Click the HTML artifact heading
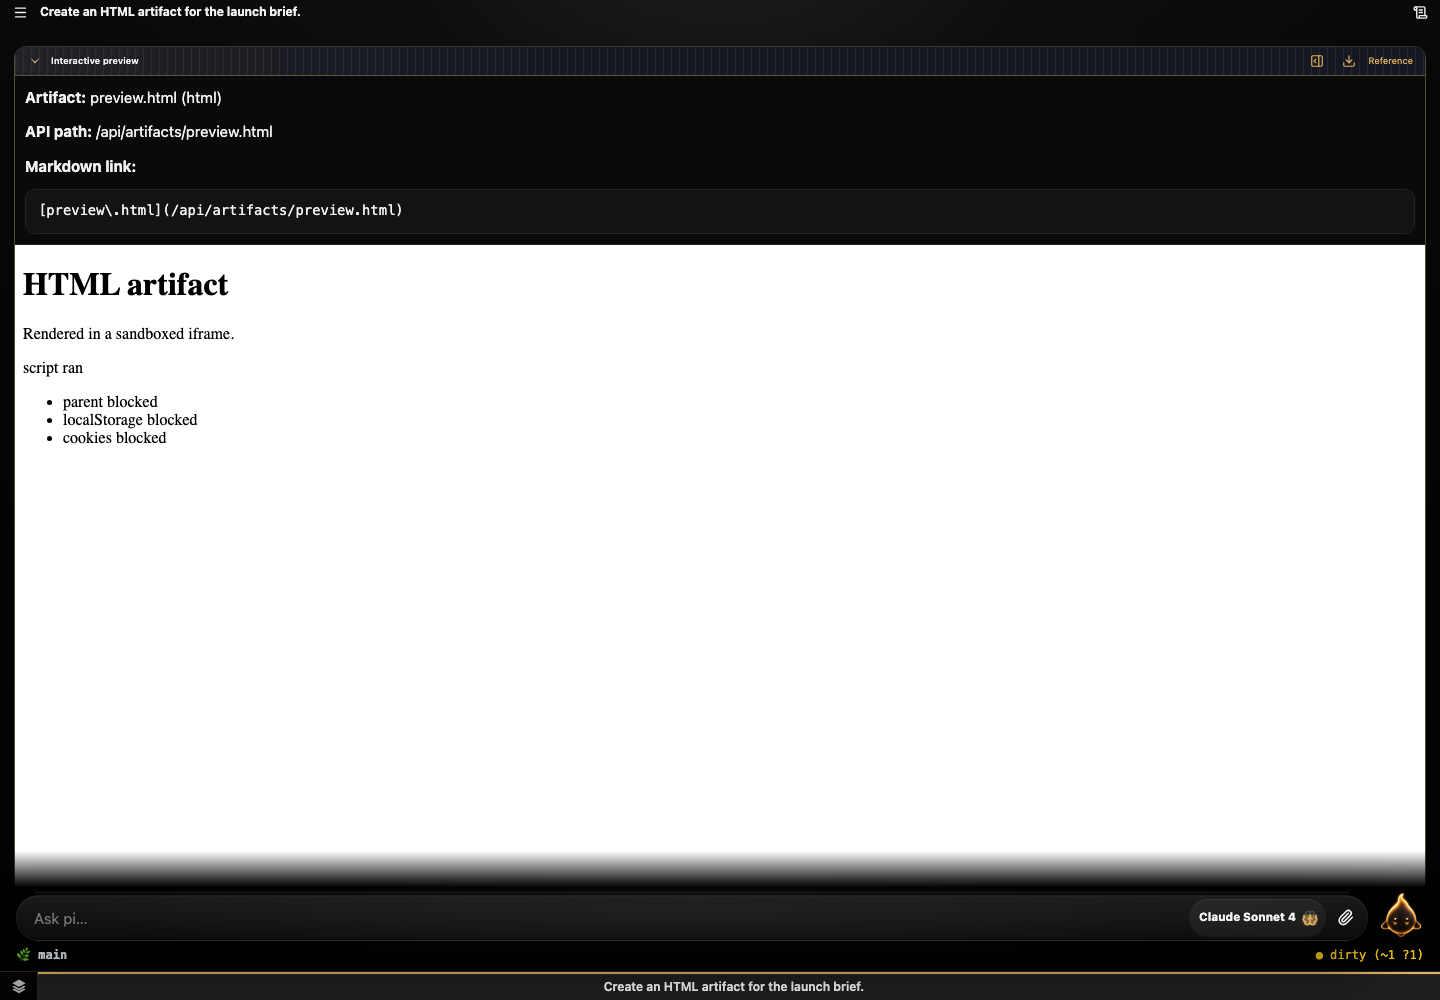The width and height of the screenshot is (1440, 1000). tap(125, 285)
